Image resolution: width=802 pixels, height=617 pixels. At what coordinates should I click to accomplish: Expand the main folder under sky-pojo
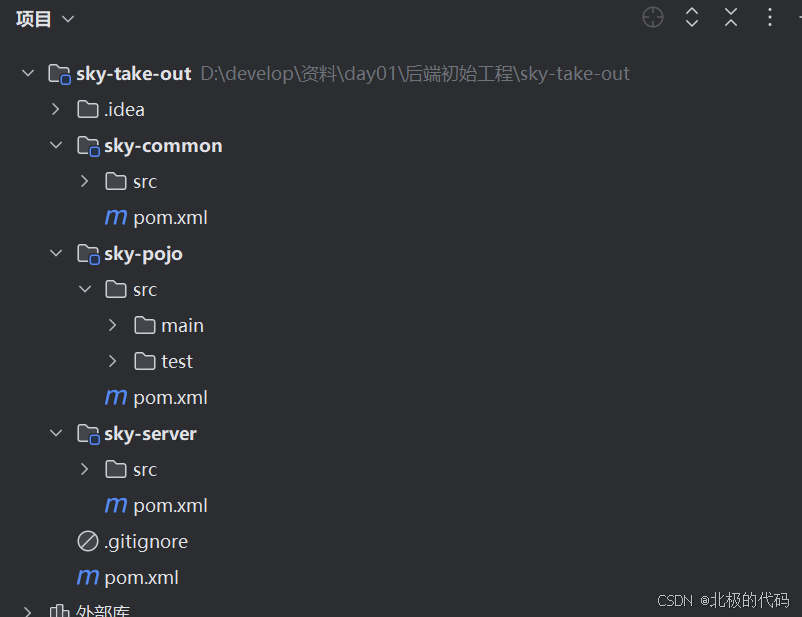tap(112, 325)
